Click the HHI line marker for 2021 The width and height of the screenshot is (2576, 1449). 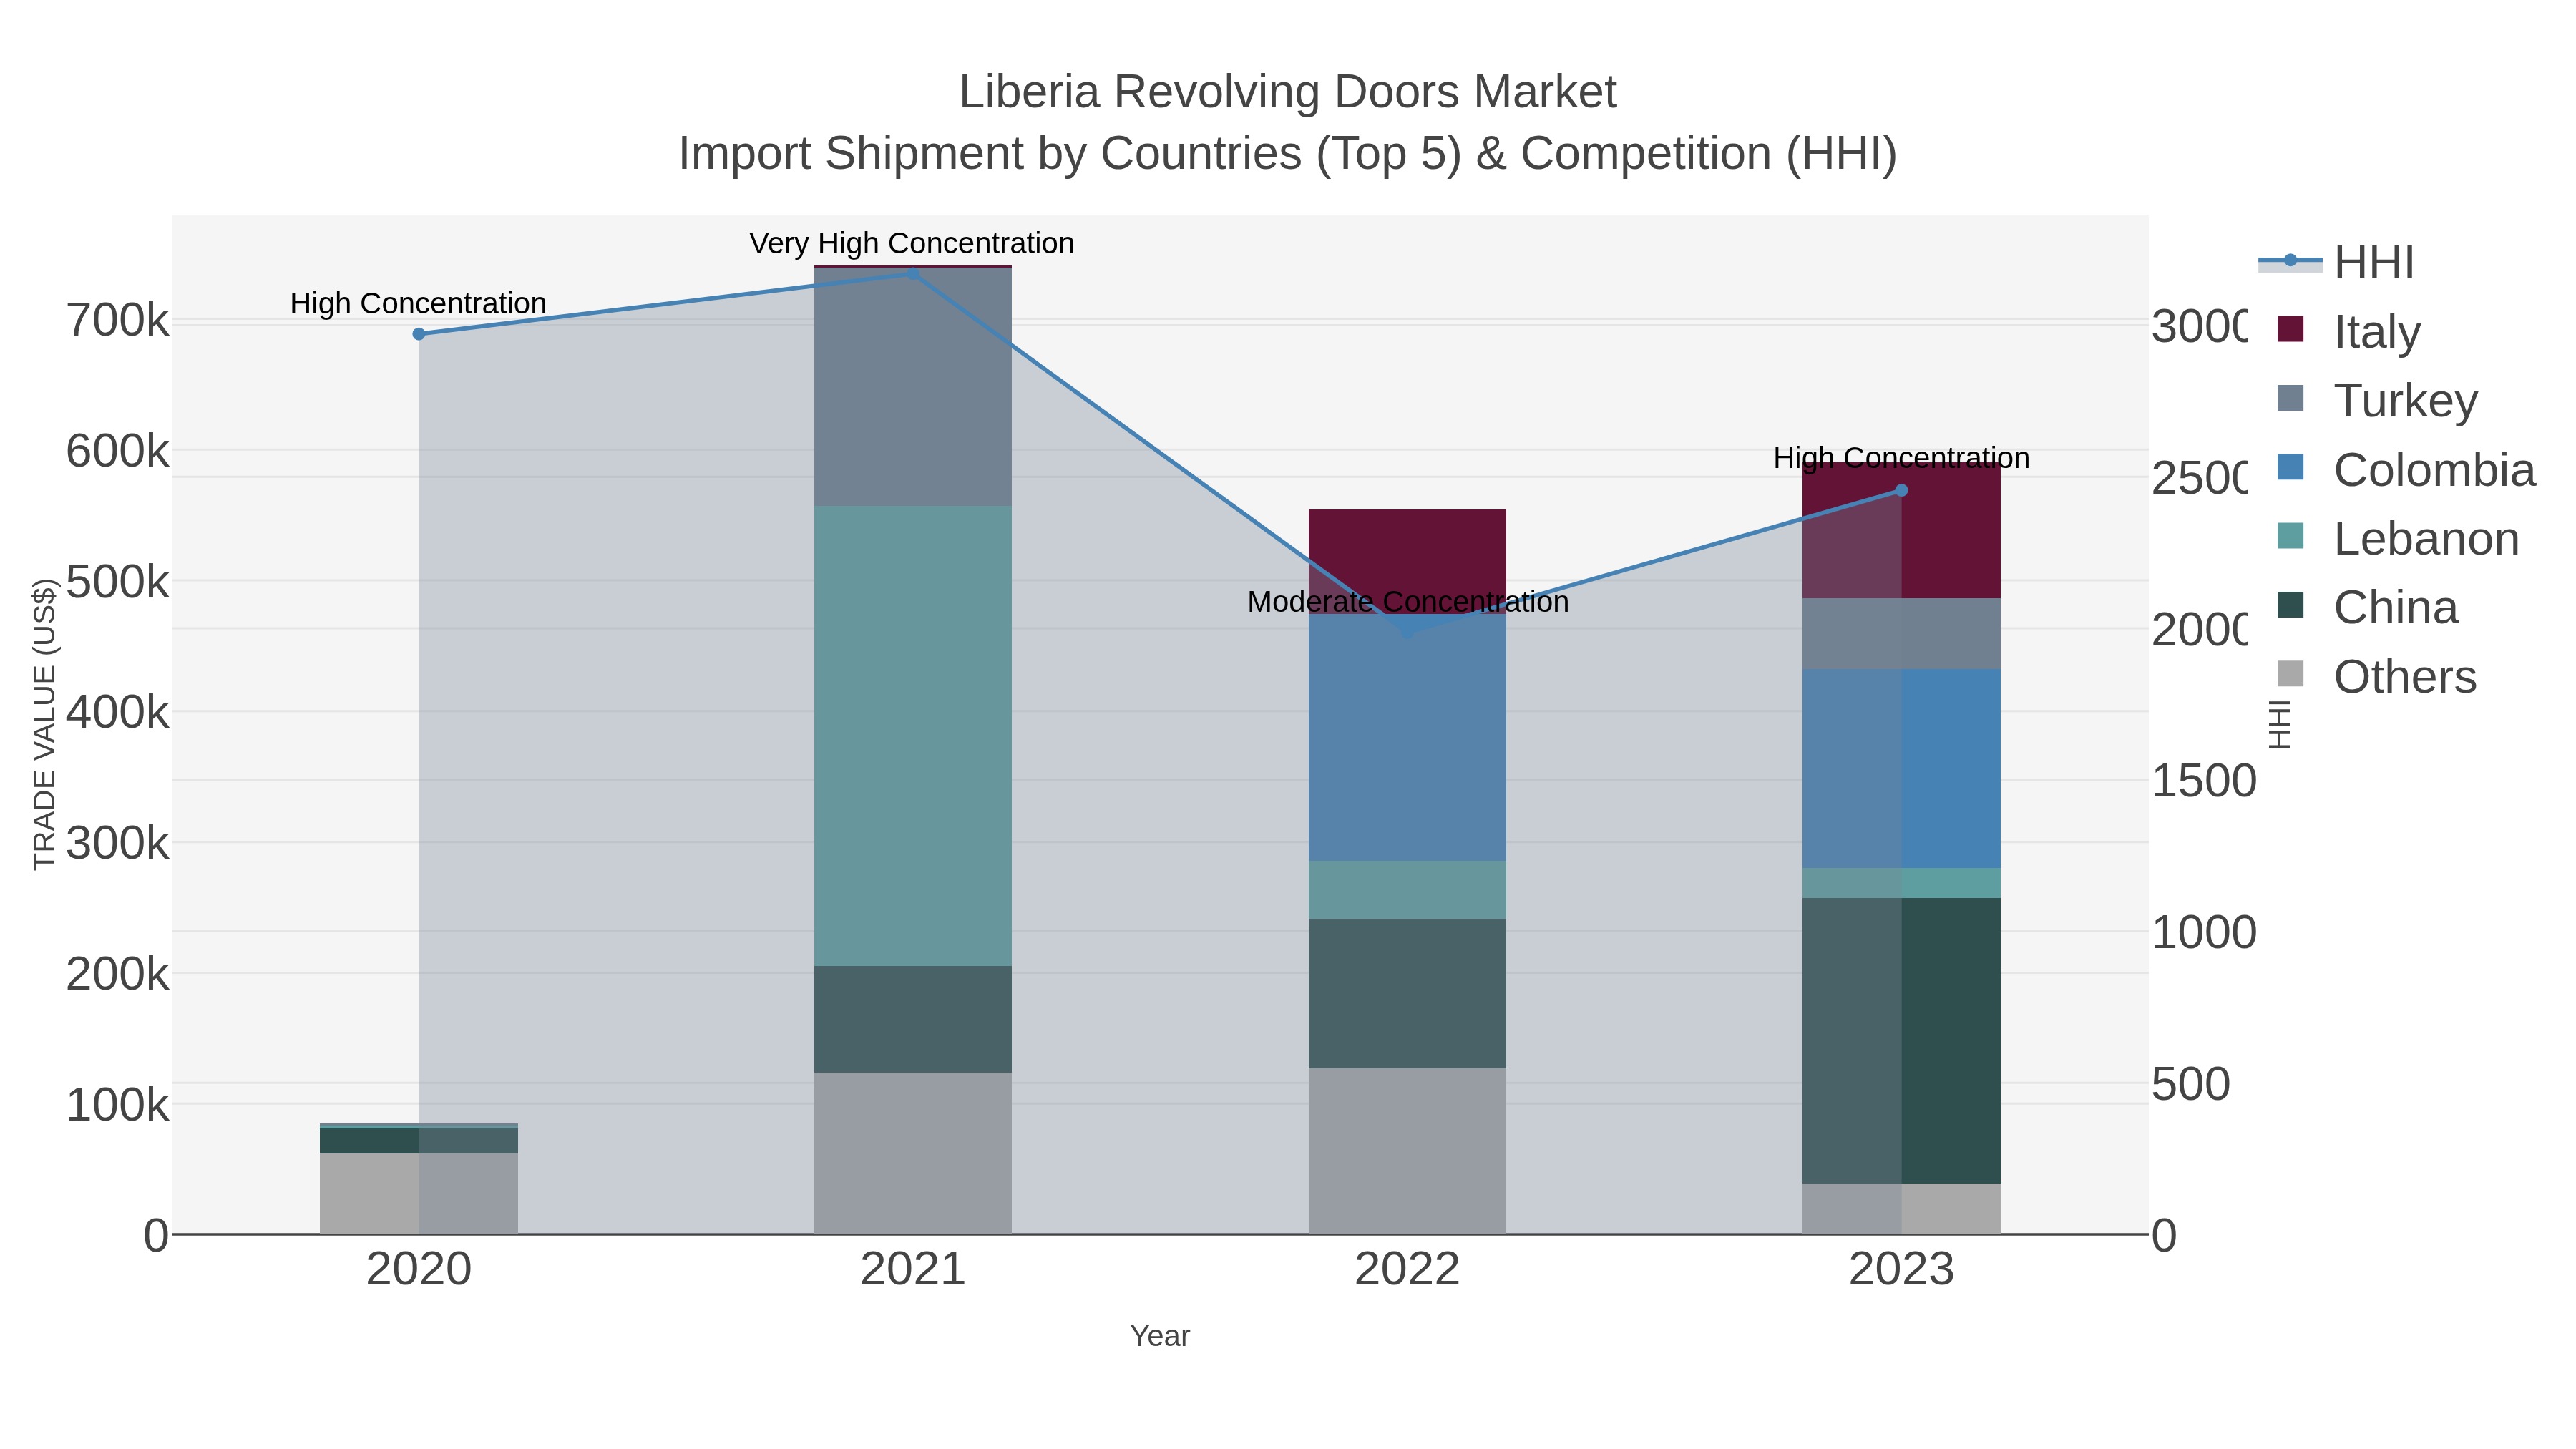coord(912,273)
